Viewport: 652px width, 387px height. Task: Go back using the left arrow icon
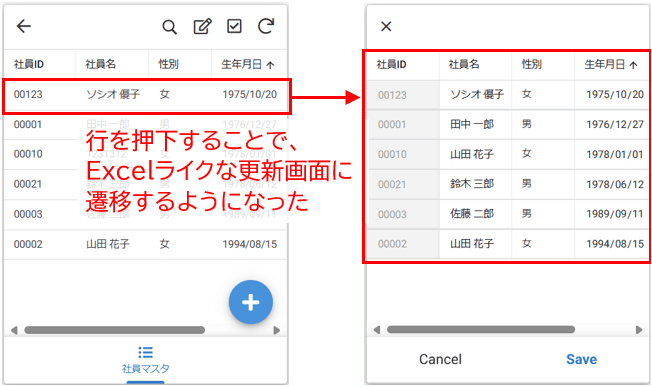(x=24, y=26)
